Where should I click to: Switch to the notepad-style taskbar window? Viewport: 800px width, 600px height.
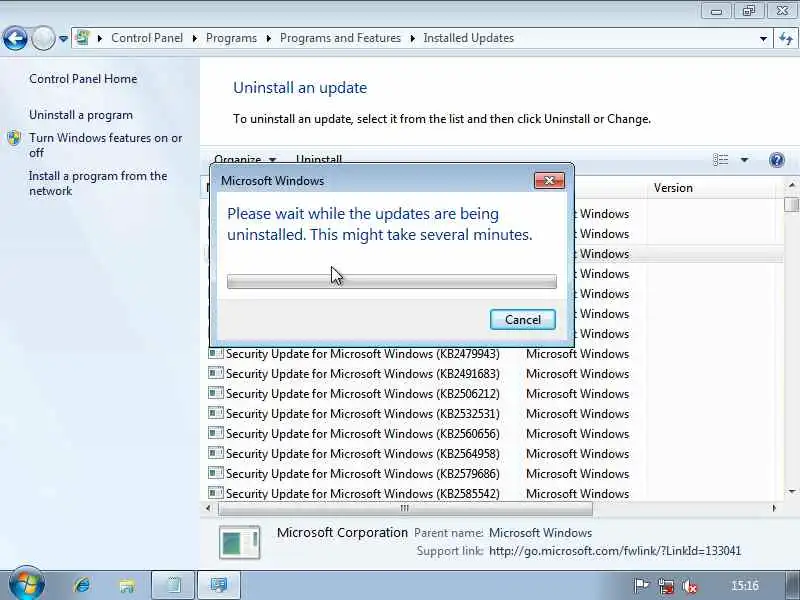173,585
